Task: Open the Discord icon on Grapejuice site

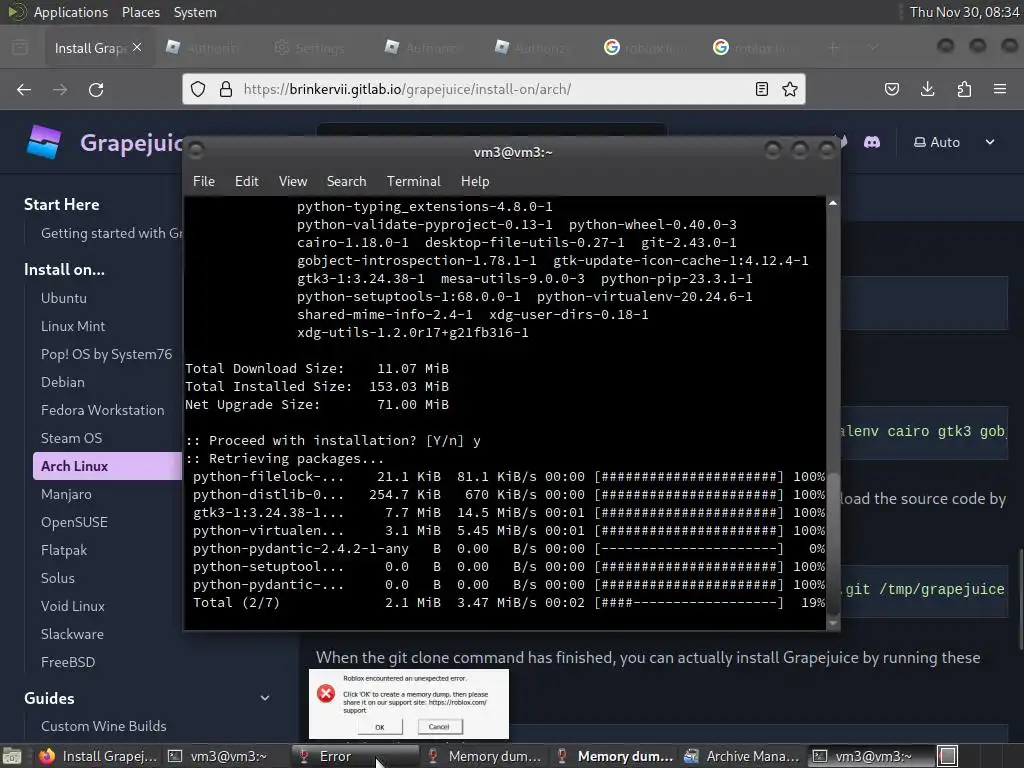Action: [872, 142]
